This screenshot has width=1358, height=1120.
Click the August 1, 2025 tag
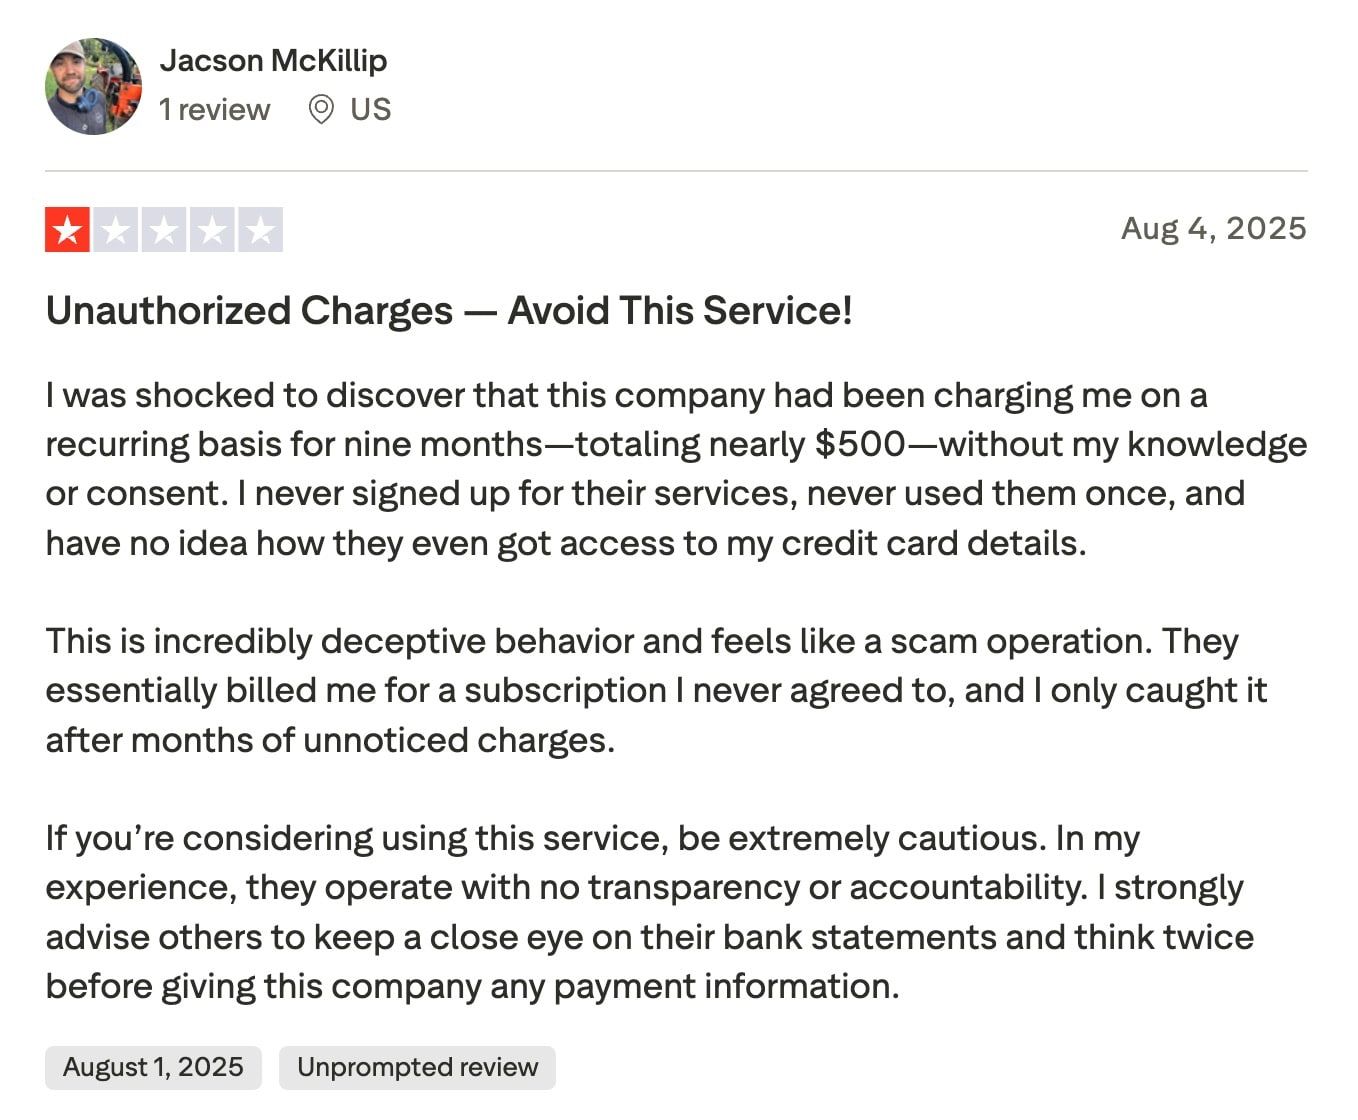pyautogui.click(x=153, y=1067)
